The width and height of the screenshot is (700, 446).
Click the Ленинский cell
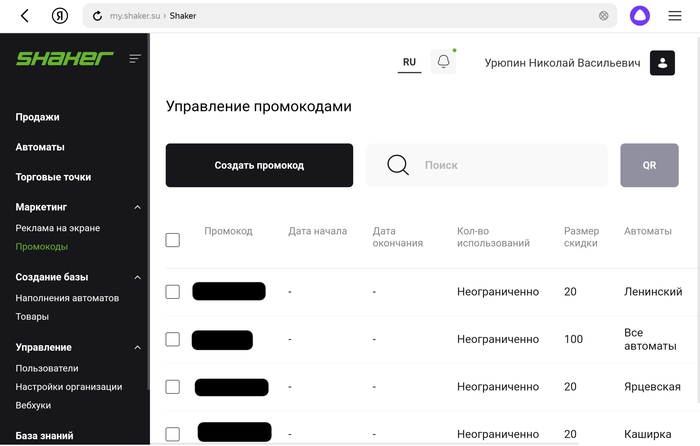tap(653, 292)
